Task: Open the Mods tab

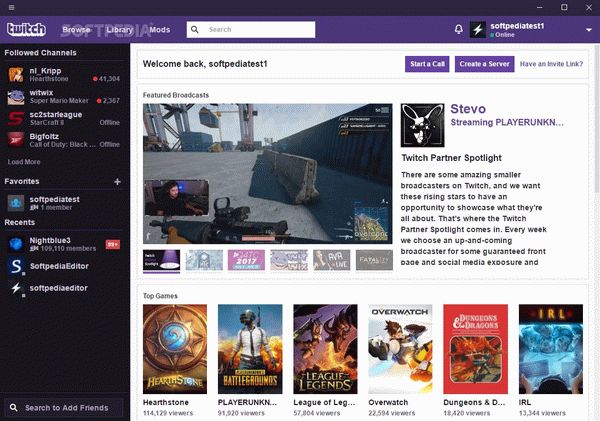Action: click(x=160, y=29)
